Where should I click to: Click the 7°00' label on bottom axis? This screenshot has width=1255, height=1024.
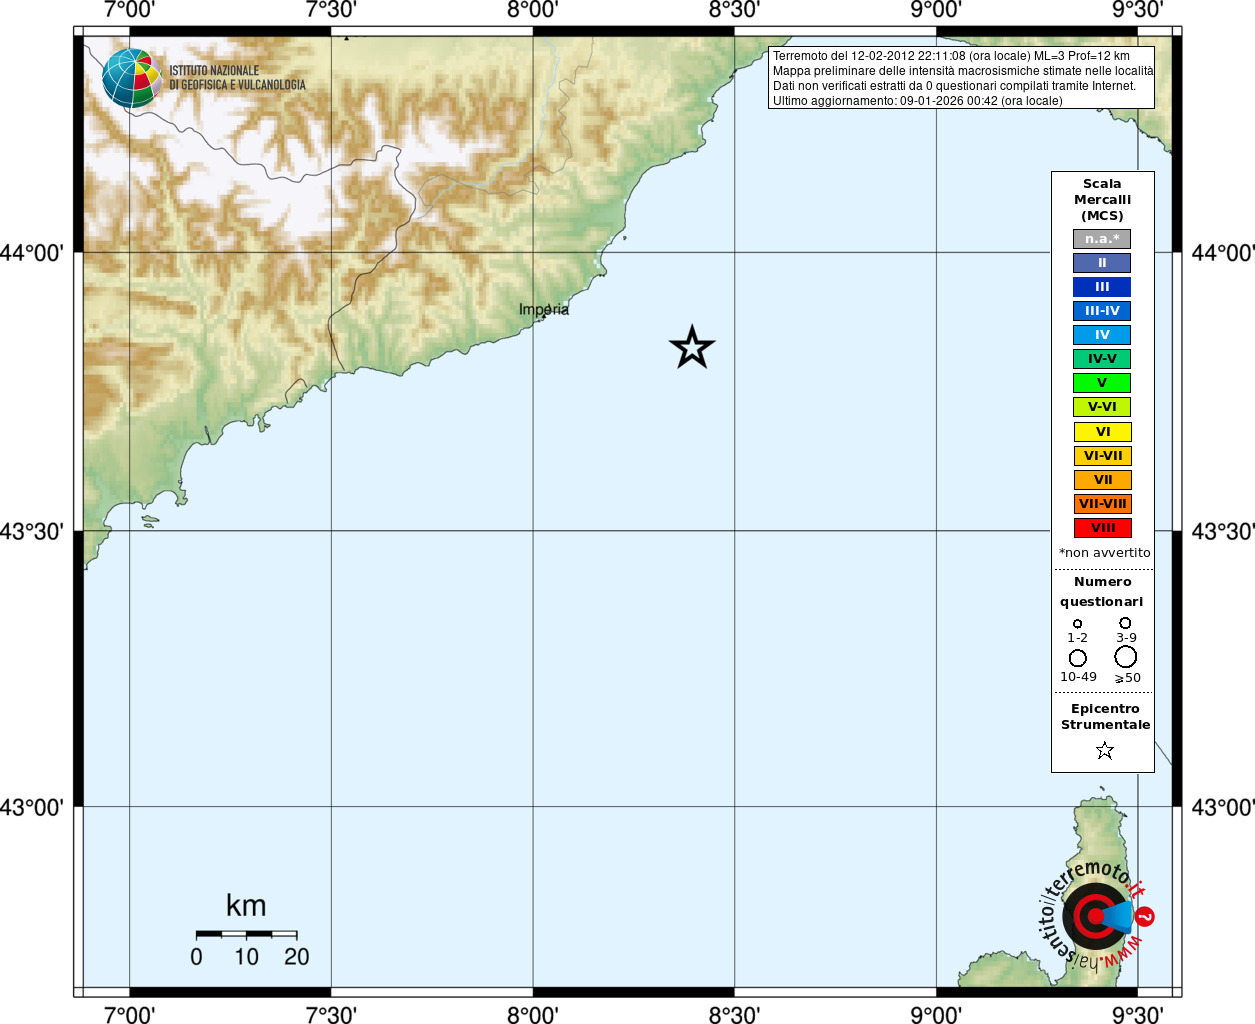[x=129, y=1014]
